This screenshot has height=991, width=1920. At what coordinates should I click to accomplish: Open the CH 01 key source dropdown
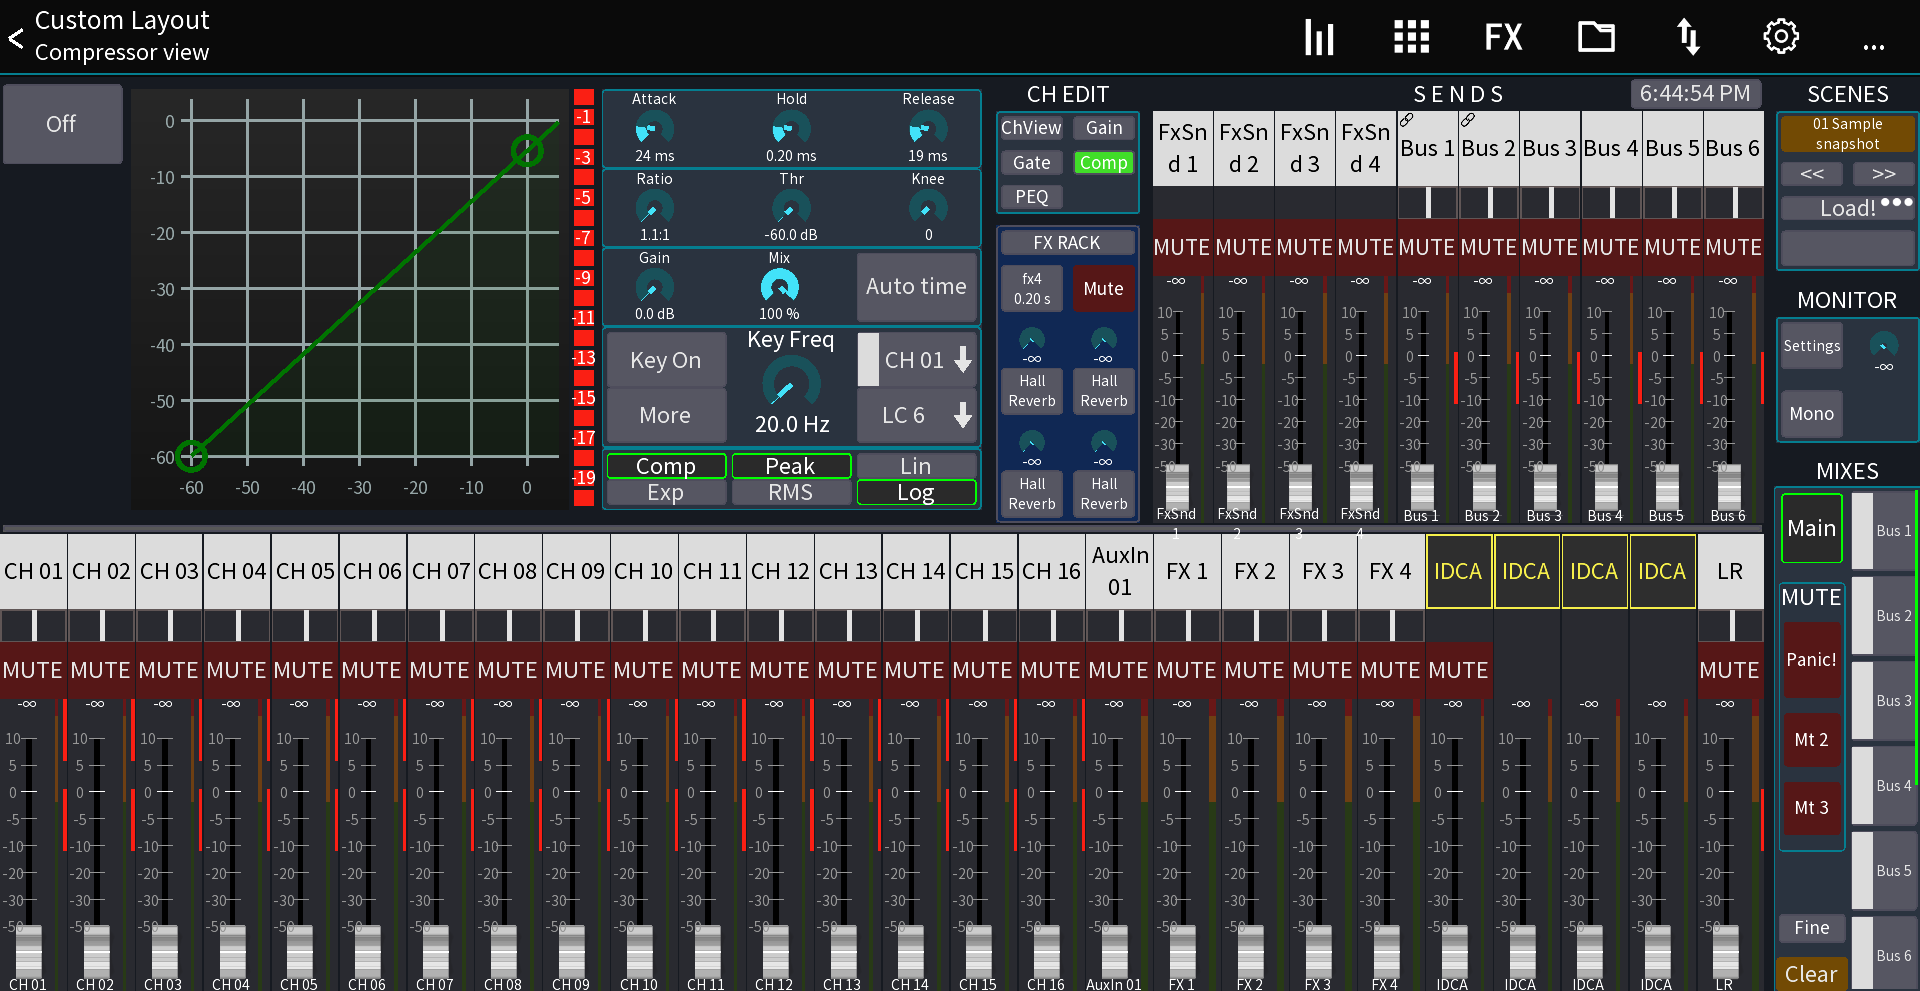click(915, 359)
